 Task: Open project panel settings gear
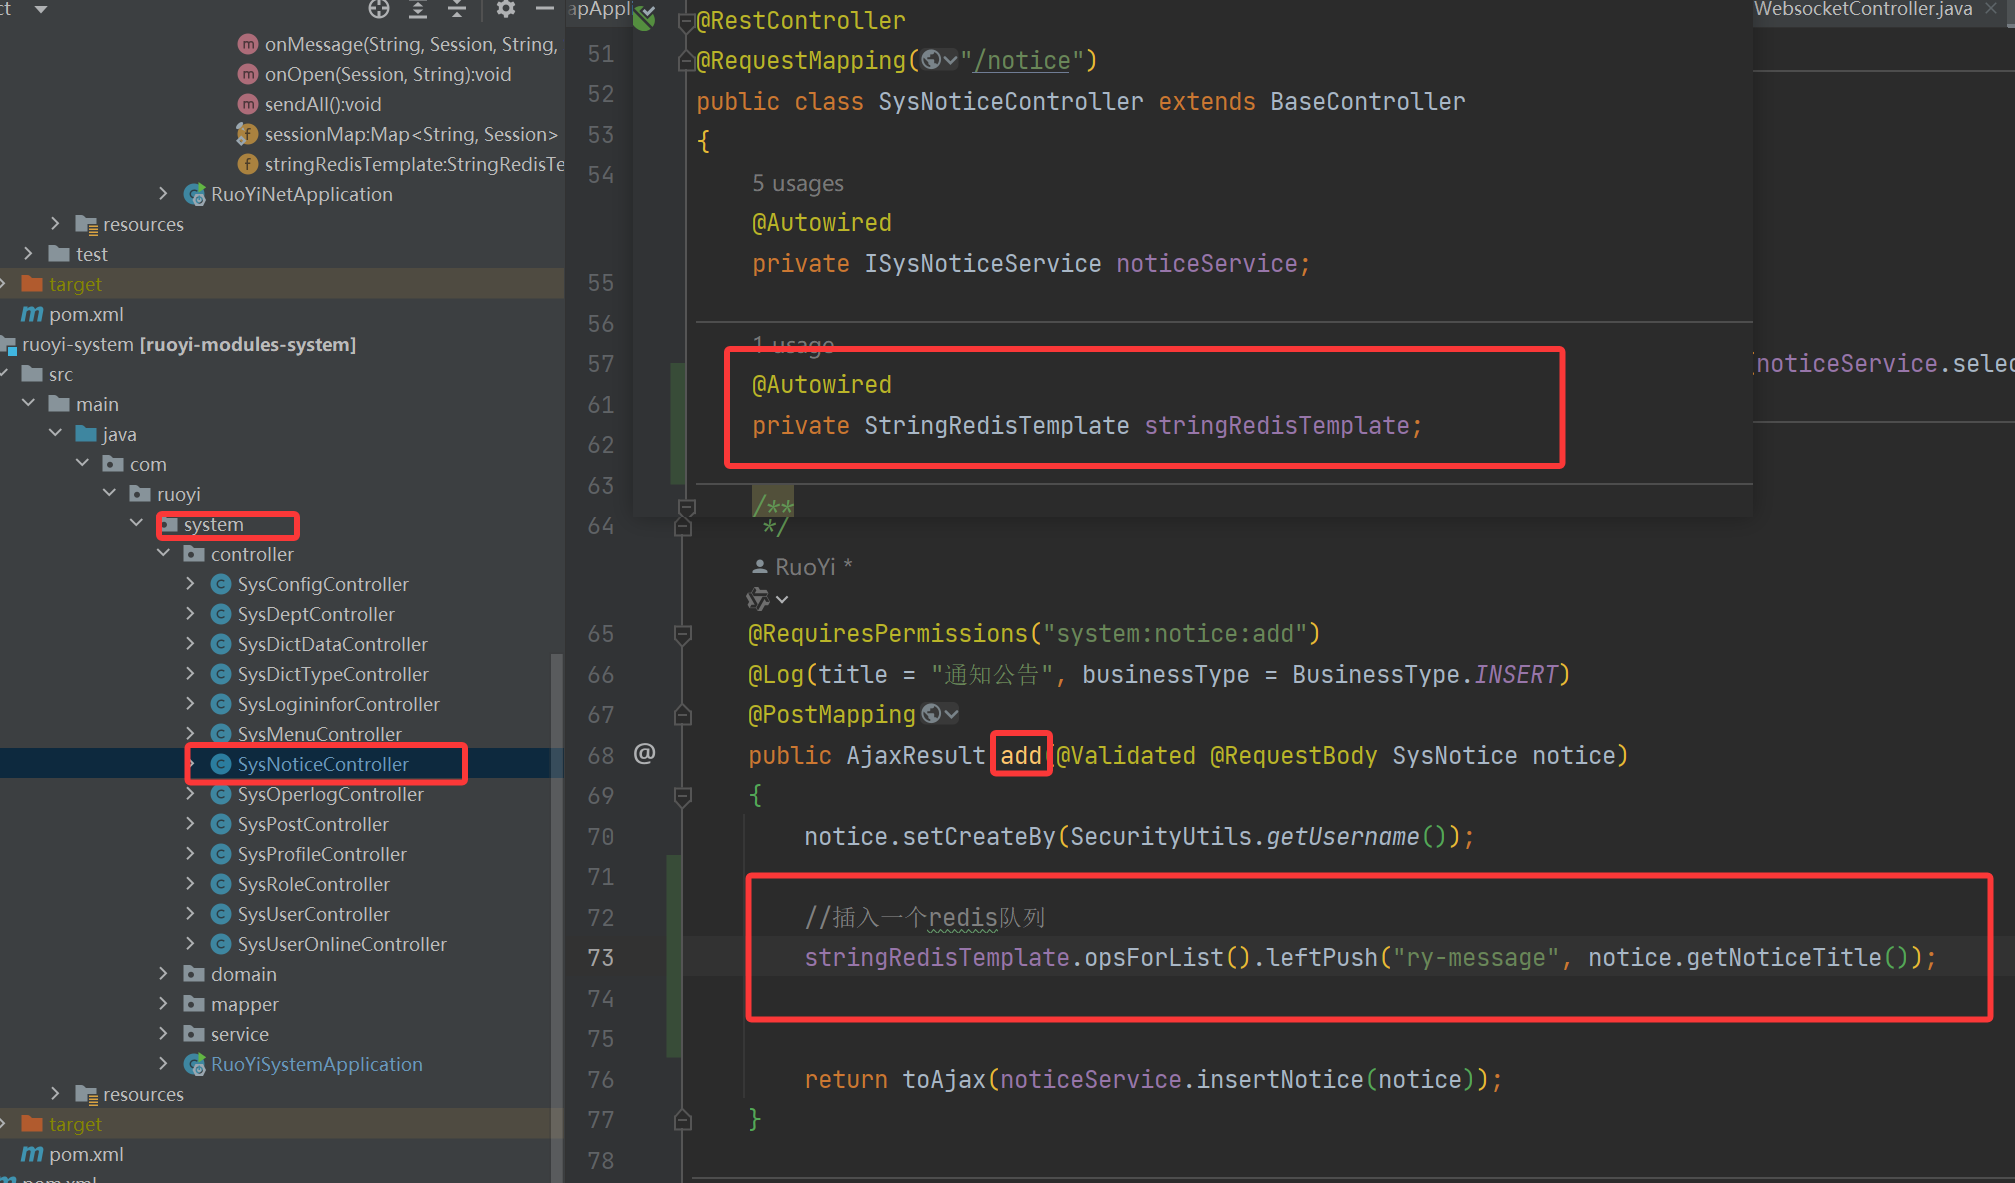506,10
